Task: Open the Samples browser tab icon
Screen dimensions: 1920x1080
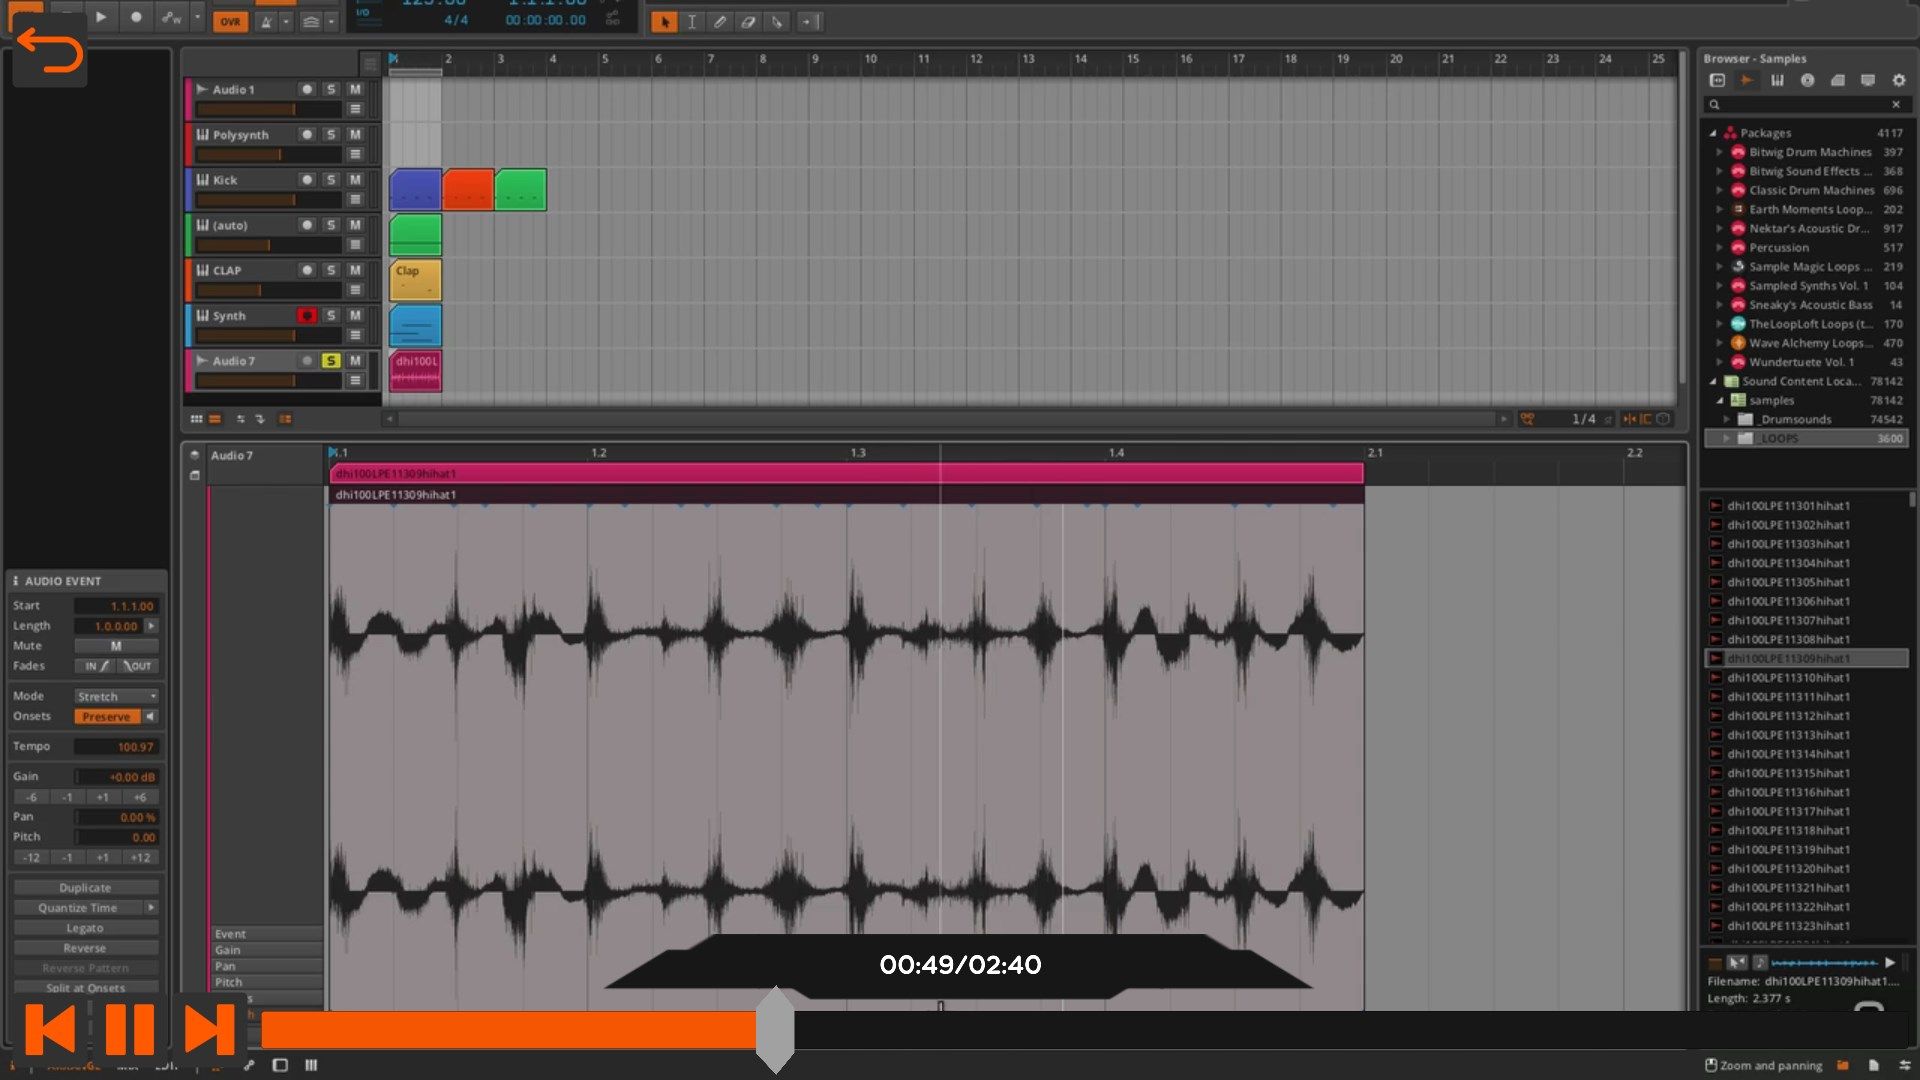Action: pos(1747,81)
